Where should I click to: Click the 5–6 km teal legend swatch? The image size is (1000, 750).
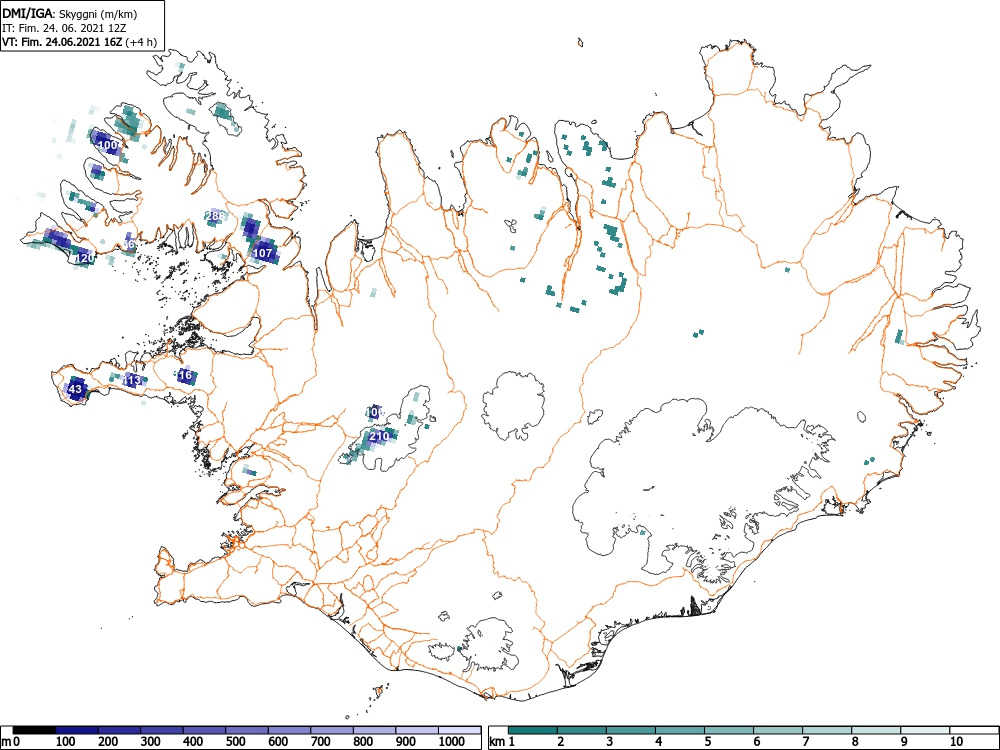[729, 730]
